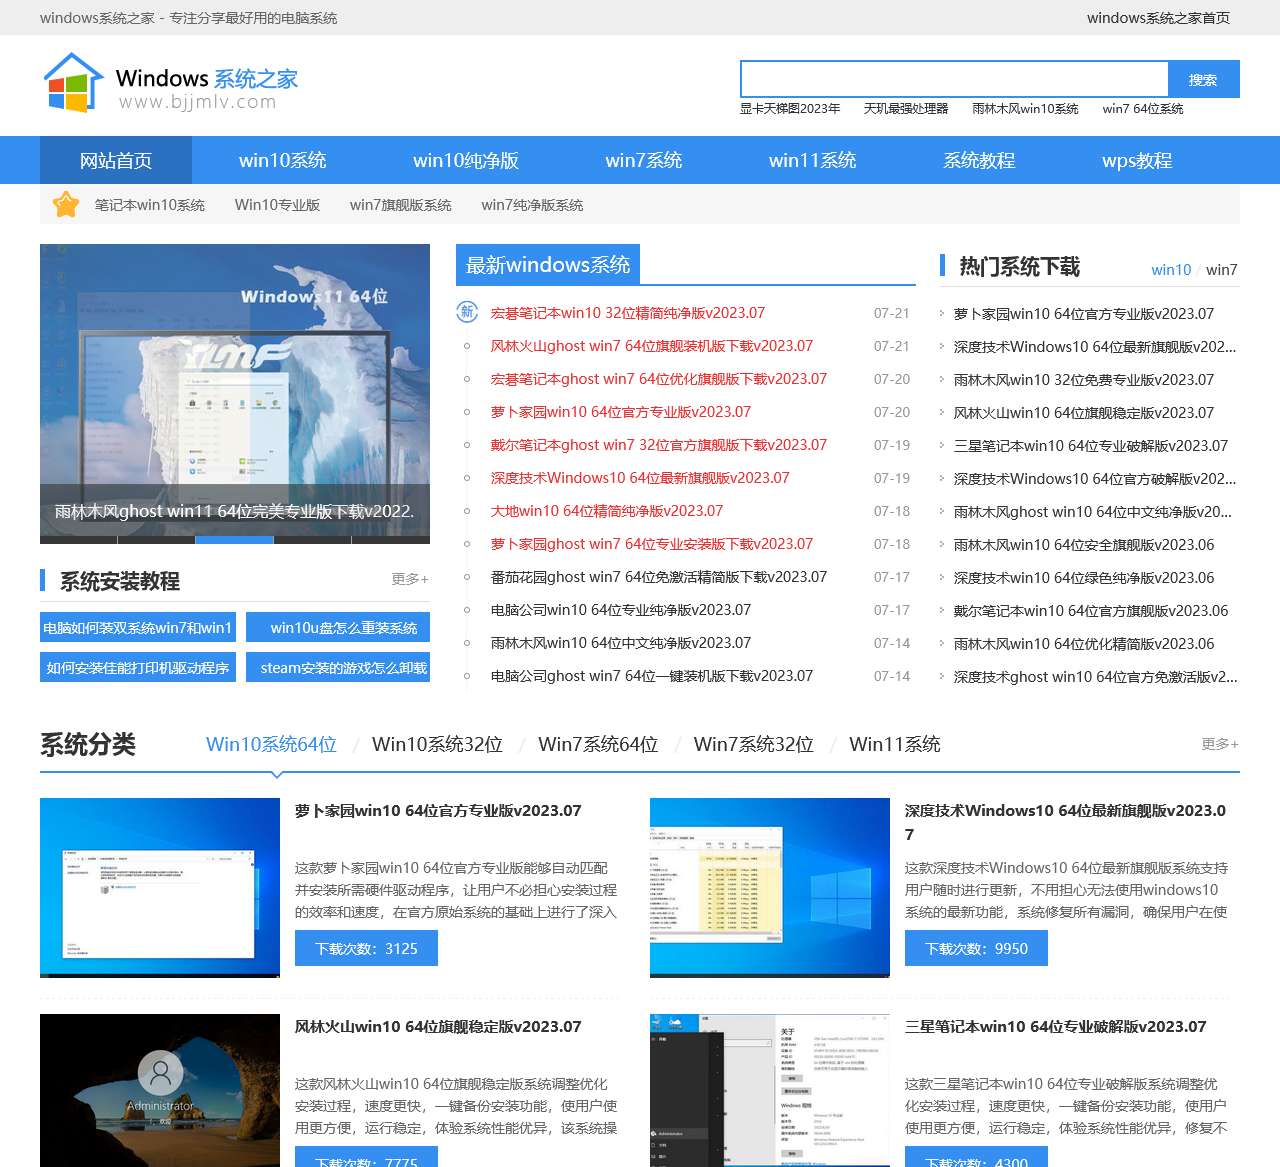
Task: Open 电脑公司win10 64位专业纯净版v2023.07
Action: point(621,610)
